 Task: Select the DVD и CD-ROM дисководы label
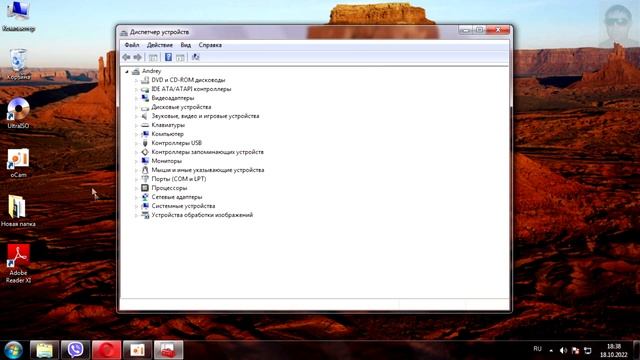(188, 80)
